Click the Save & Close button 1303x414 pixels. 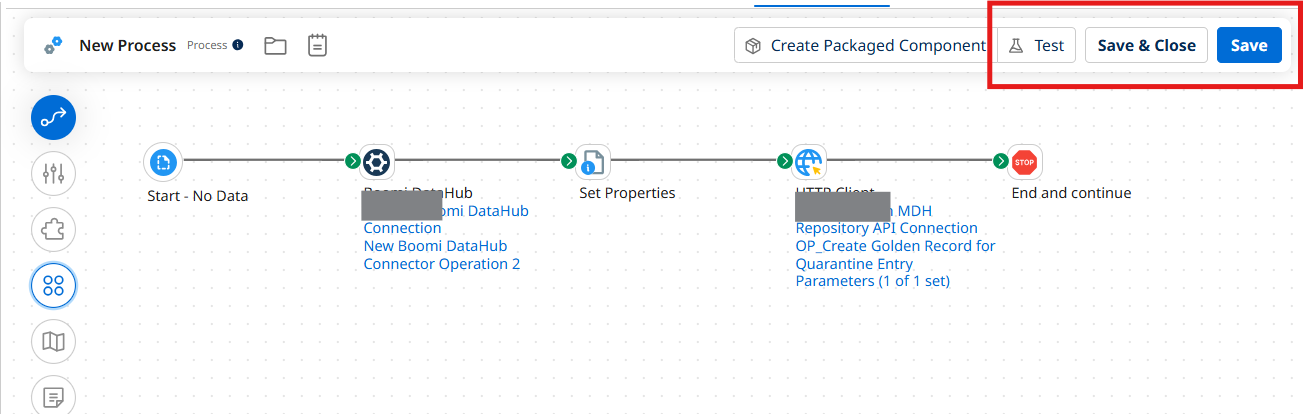1146,45
